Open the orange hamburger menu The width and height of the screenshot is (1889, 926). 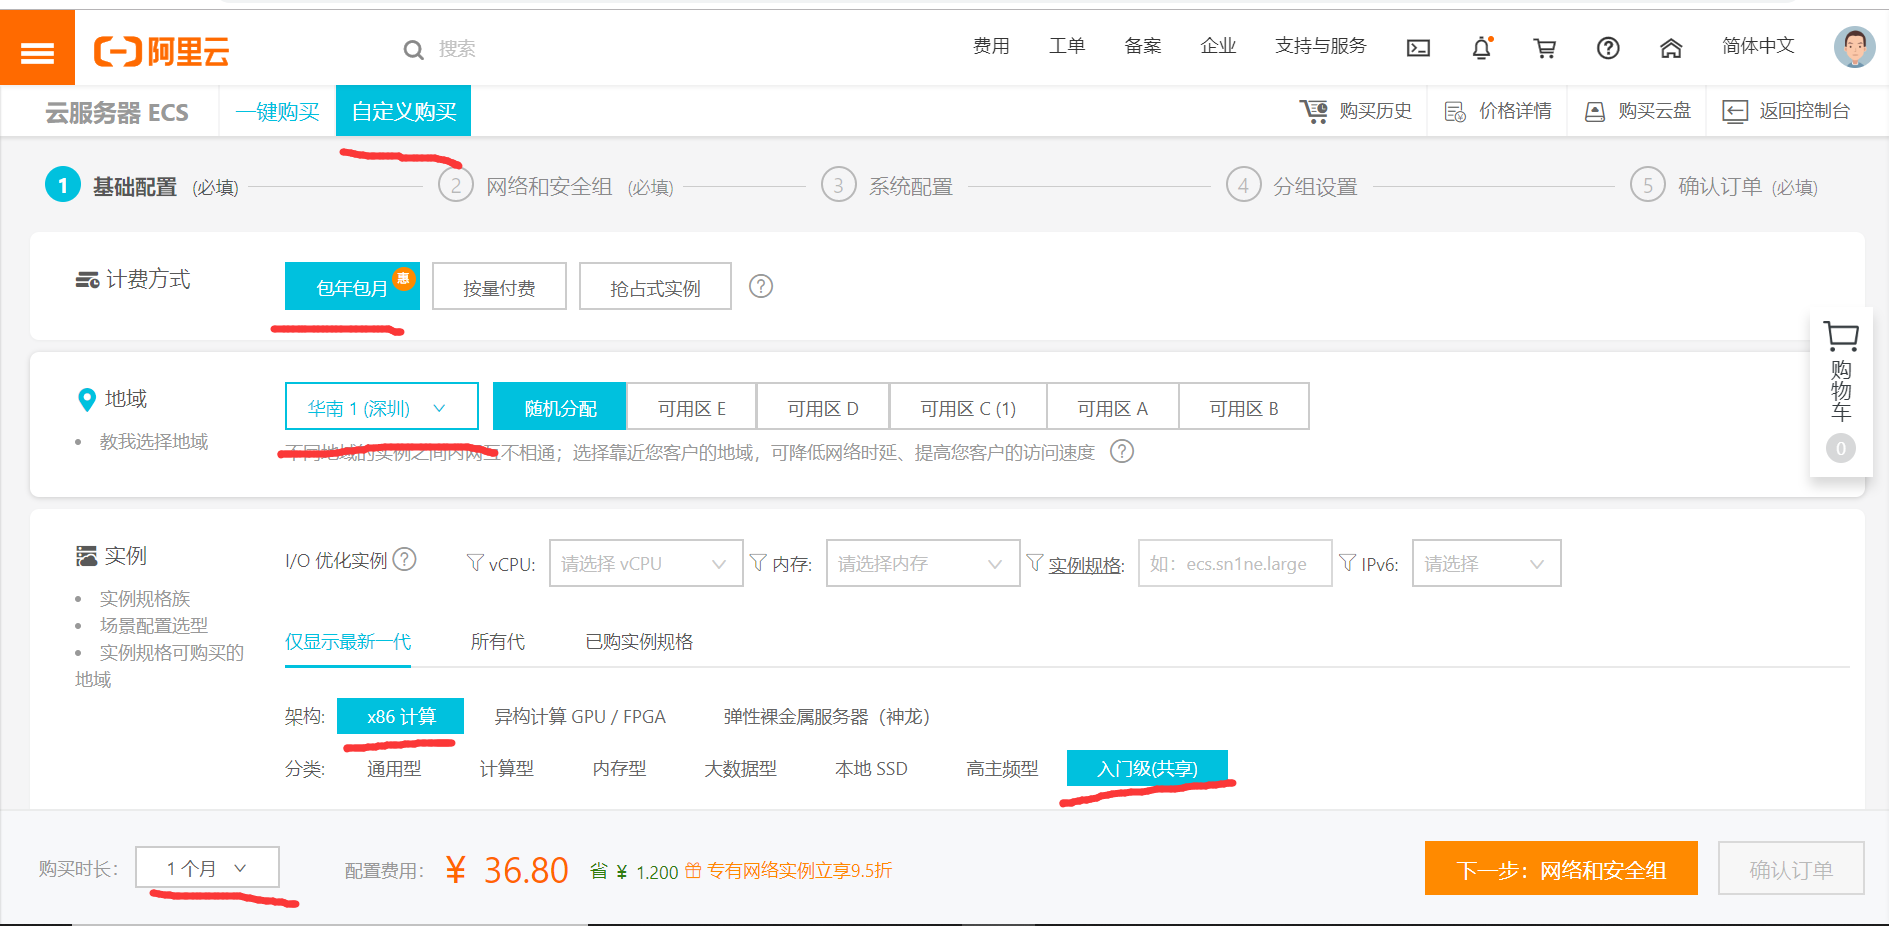tap(37, 48)
